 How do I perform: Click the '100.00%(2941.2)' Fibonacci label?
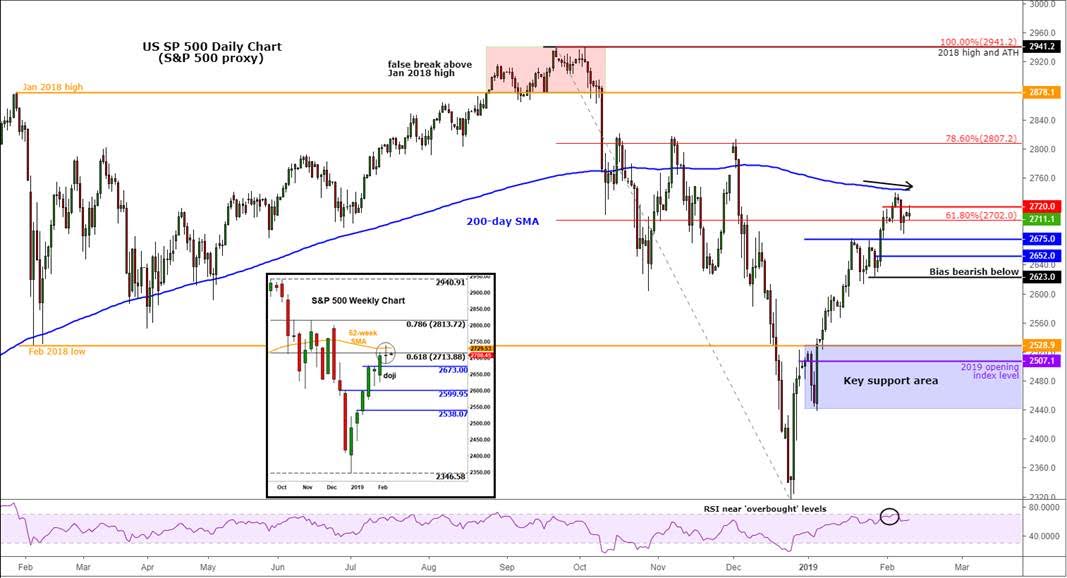click(979, 42)
